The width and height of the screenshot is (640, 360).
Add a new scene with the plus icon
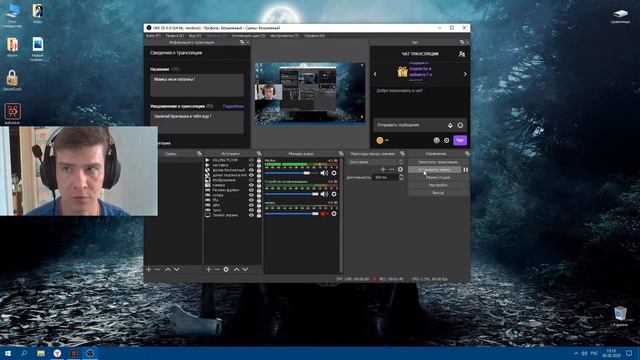click(x=149, y=269)
